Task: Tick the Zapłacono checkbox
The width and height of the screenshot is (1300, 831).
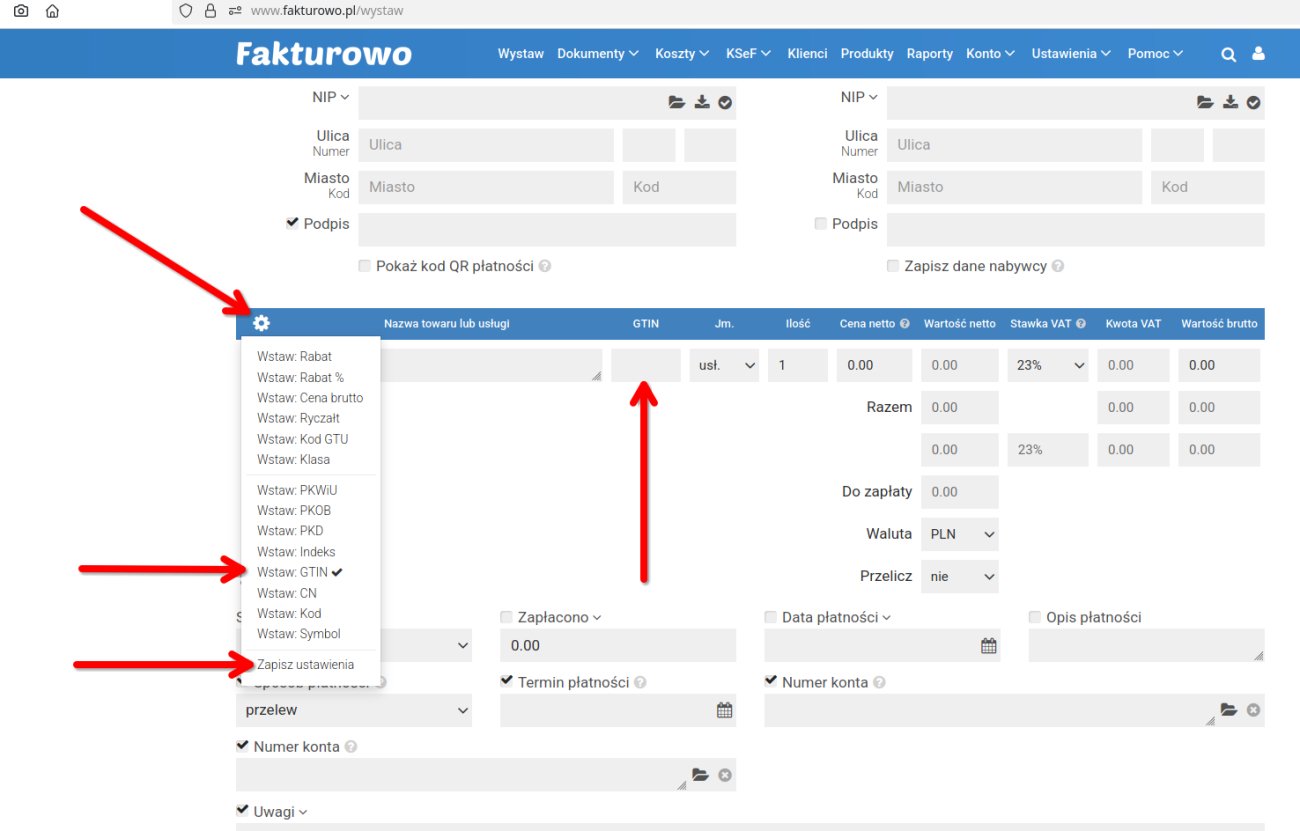Action: [506, 617]
